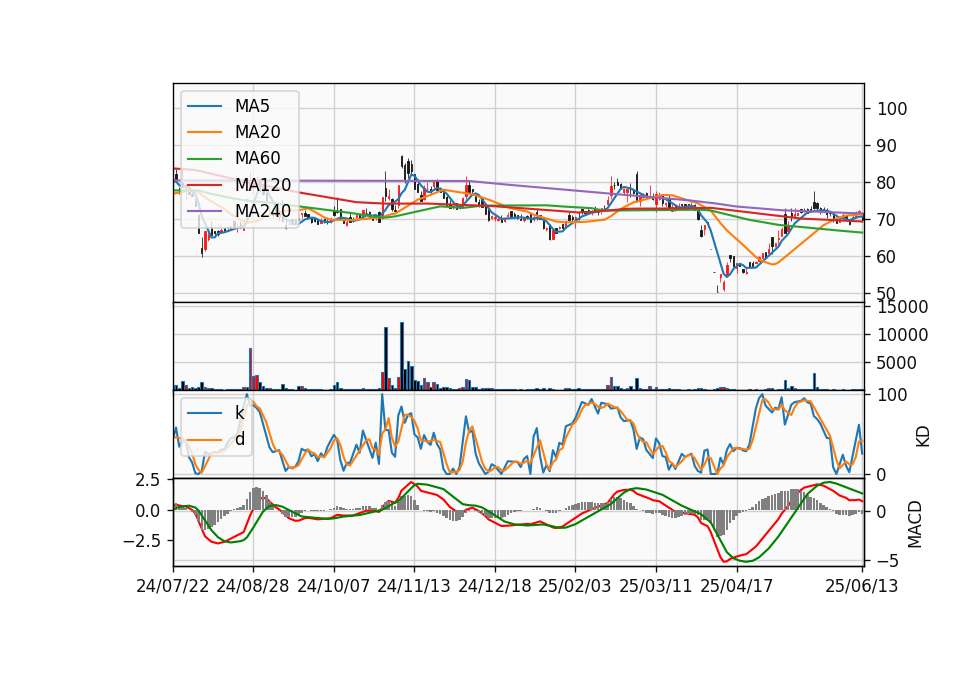
Task: Click the red MA120 legend line sample
Action: (204, 185)
